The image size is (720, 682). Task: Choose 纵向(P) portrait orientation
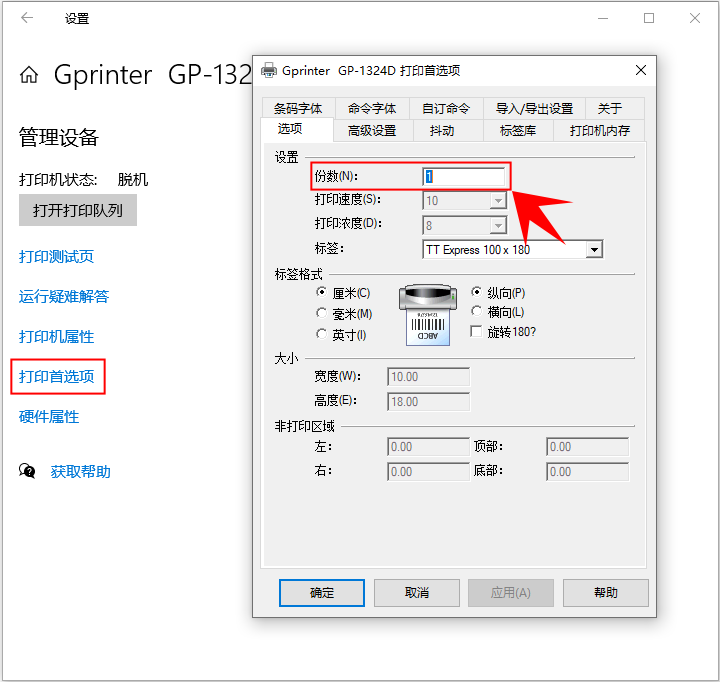click(477, 292)
